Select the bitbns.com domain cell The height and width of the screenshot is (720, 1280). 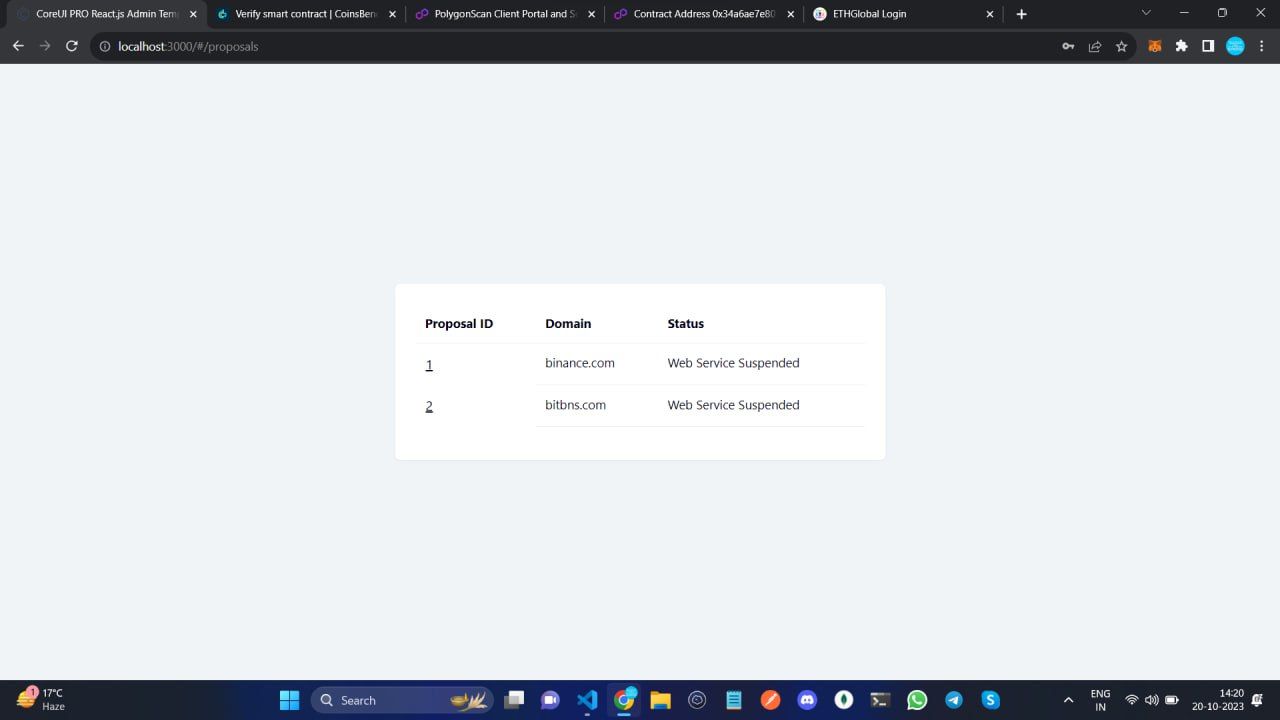coord(575,405)
